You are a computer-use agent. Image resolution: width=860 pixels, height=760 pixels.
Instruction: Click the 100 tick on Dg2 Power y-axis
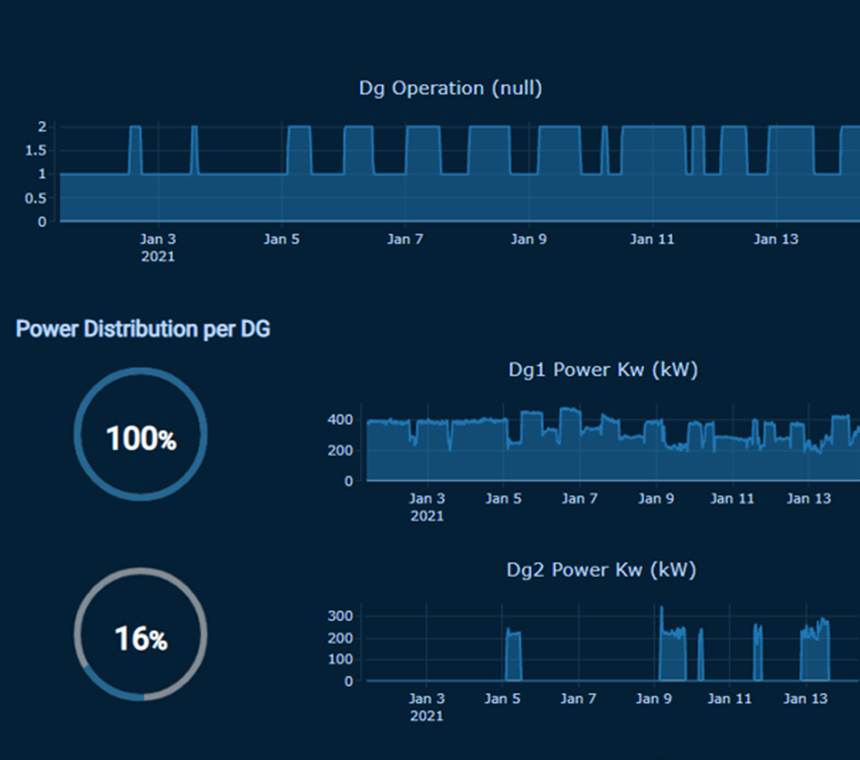pyautogui.click(x=341, y=659)
